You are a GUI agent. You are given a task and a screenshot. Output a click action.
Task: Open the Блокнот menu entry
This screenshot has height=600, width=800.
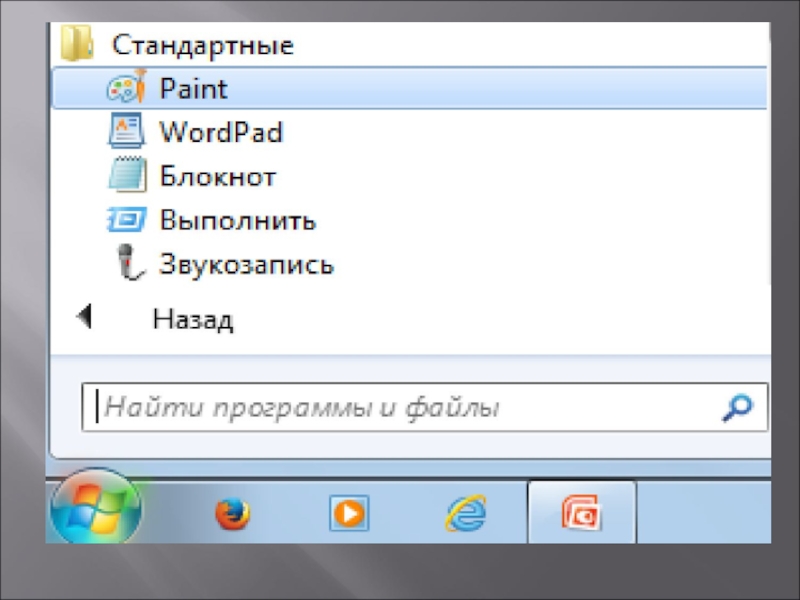pos(218,177)
